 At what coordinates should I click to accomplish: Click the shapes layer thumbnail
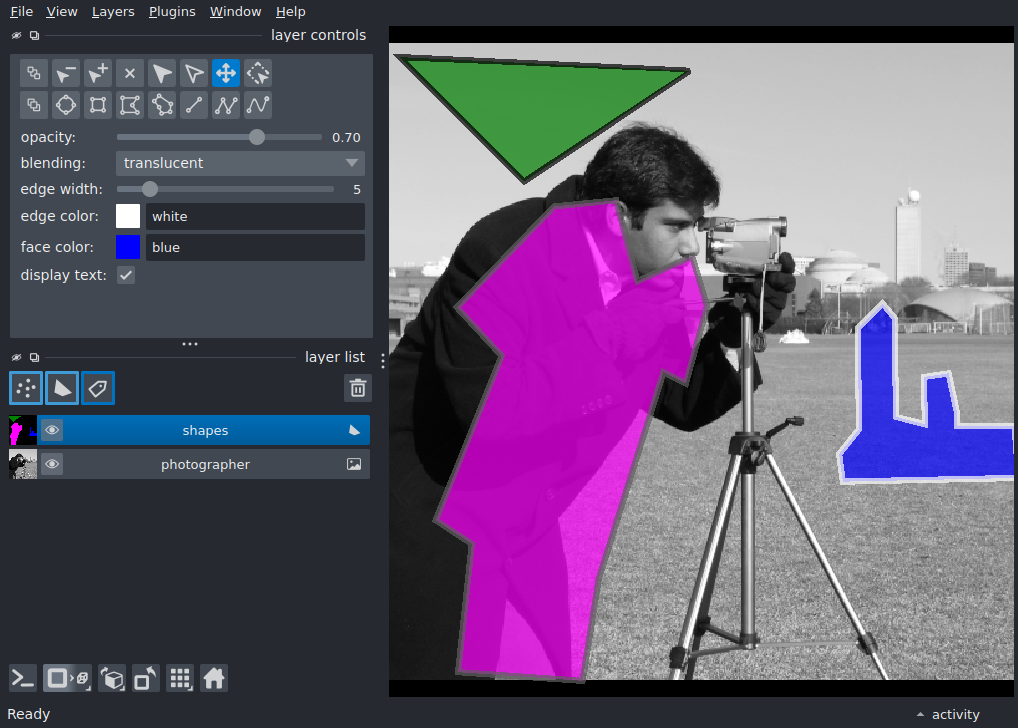click(x=23, y=430)
